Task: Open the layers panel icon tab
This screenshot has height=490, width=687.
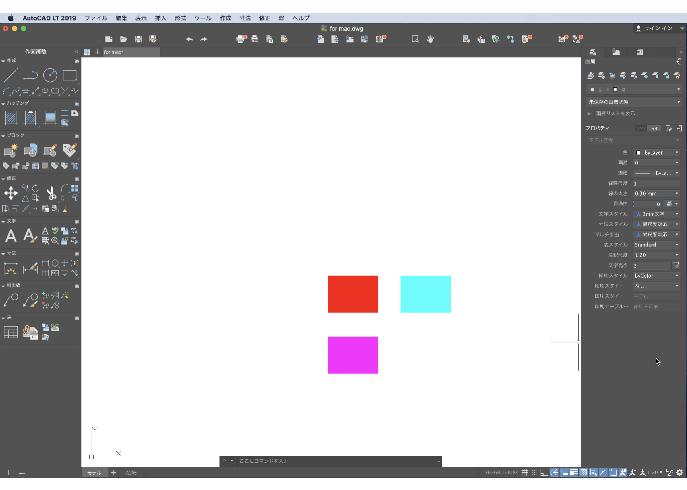Action: [593, 52]
